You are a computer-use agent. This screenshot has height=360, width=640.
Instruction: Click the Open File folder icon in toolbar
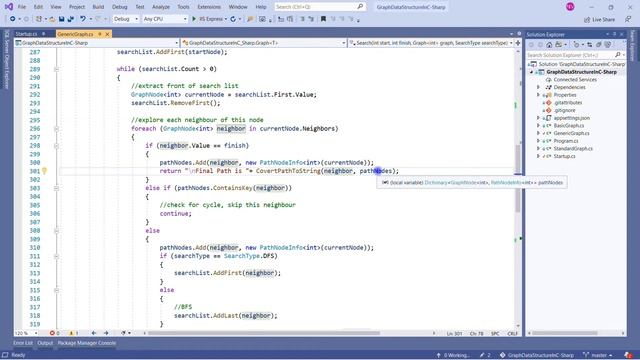(52, 19)
